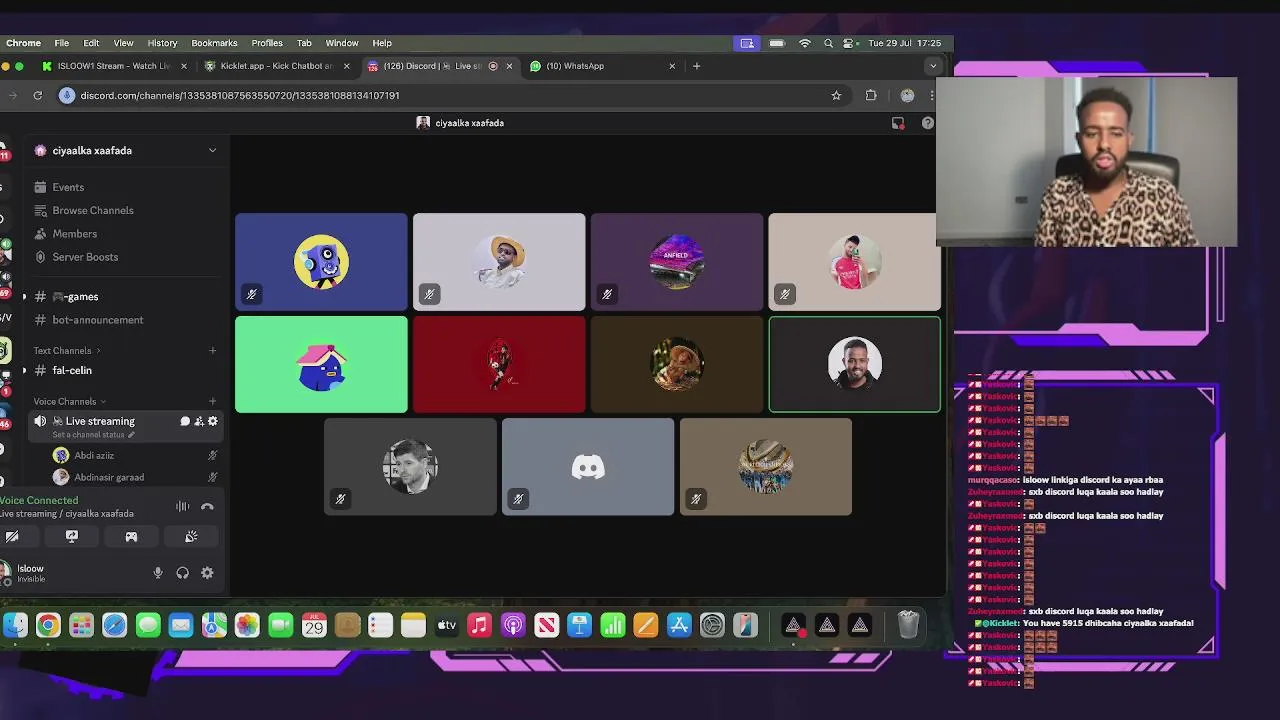Disconnect from voice with hang-up icon
Viewport: 1280px width, 720px height.
click(207, 507)
